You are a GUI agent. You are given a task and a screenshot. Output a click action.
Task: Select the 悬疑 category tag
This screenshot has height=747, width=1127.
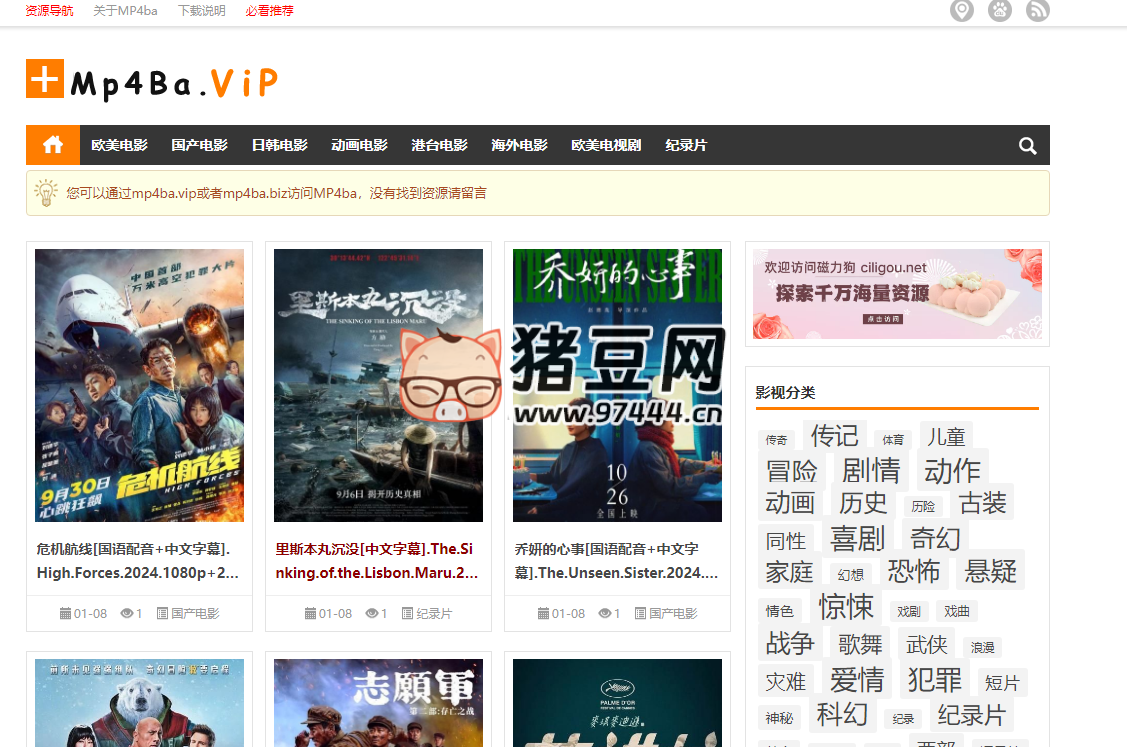990,571
